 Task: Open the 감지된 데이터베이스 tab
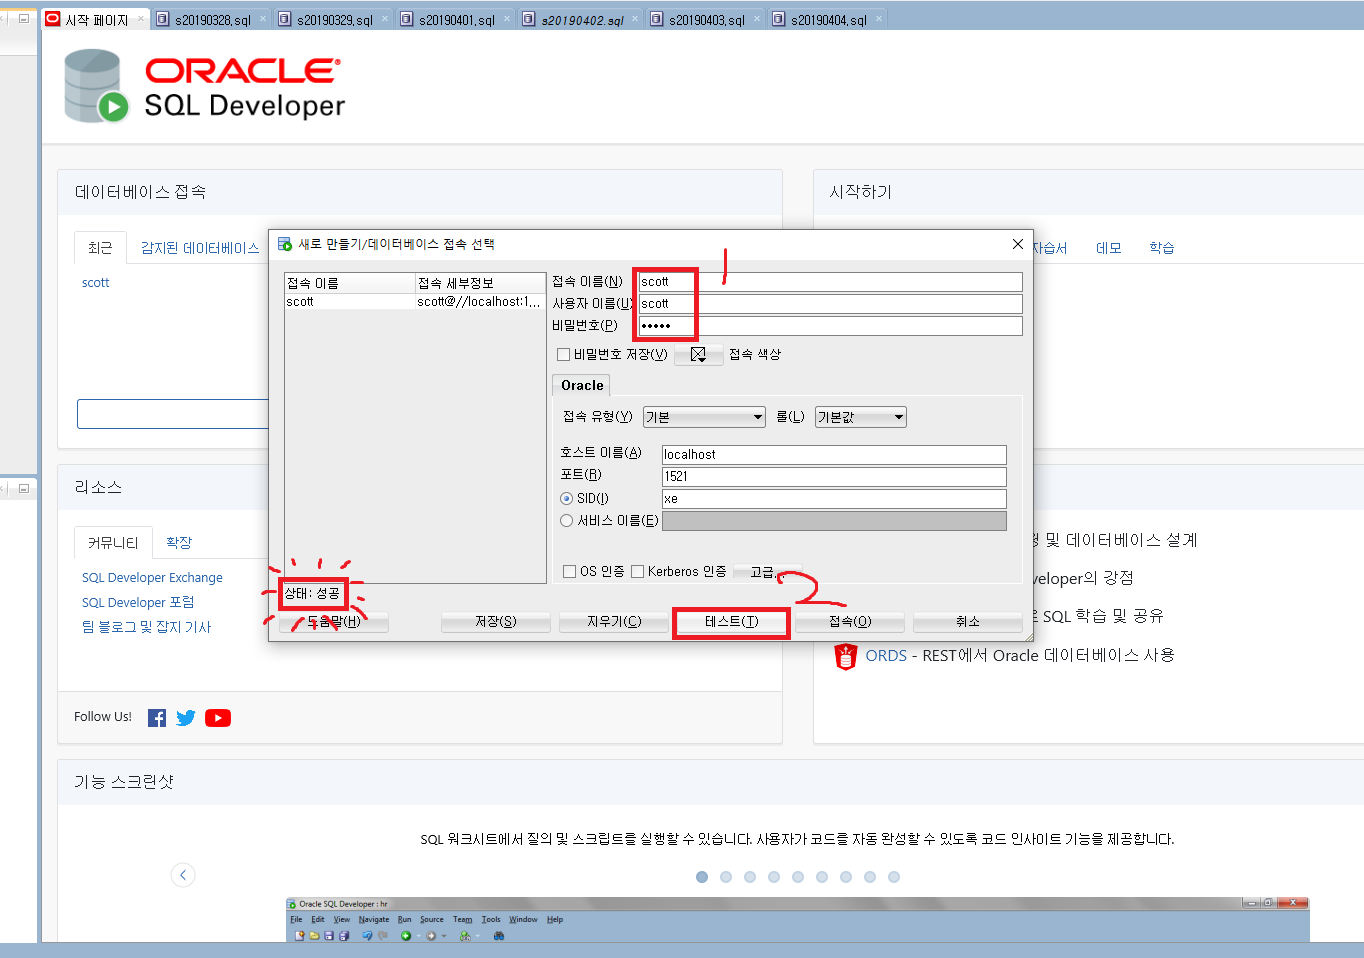[200, 248]
